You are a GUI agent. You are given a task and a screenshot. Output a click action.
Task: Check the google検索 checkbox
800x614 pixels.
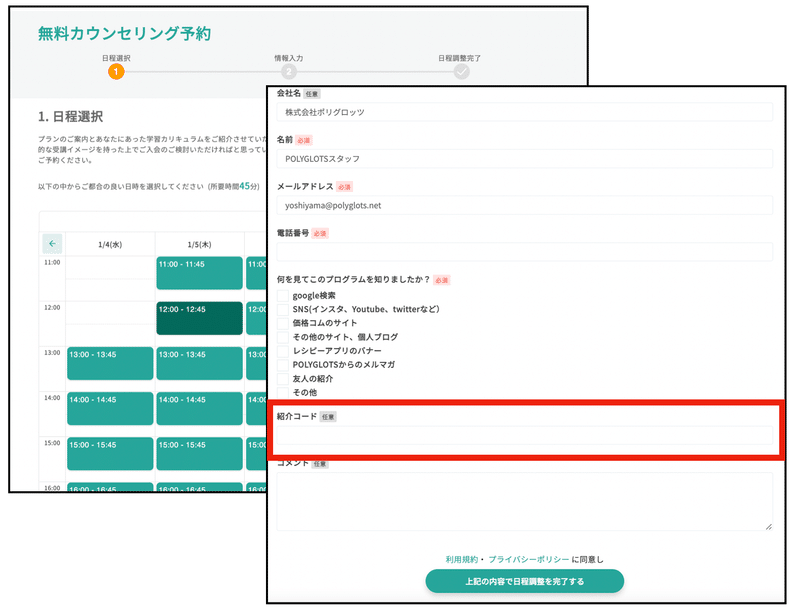point(283,296)
